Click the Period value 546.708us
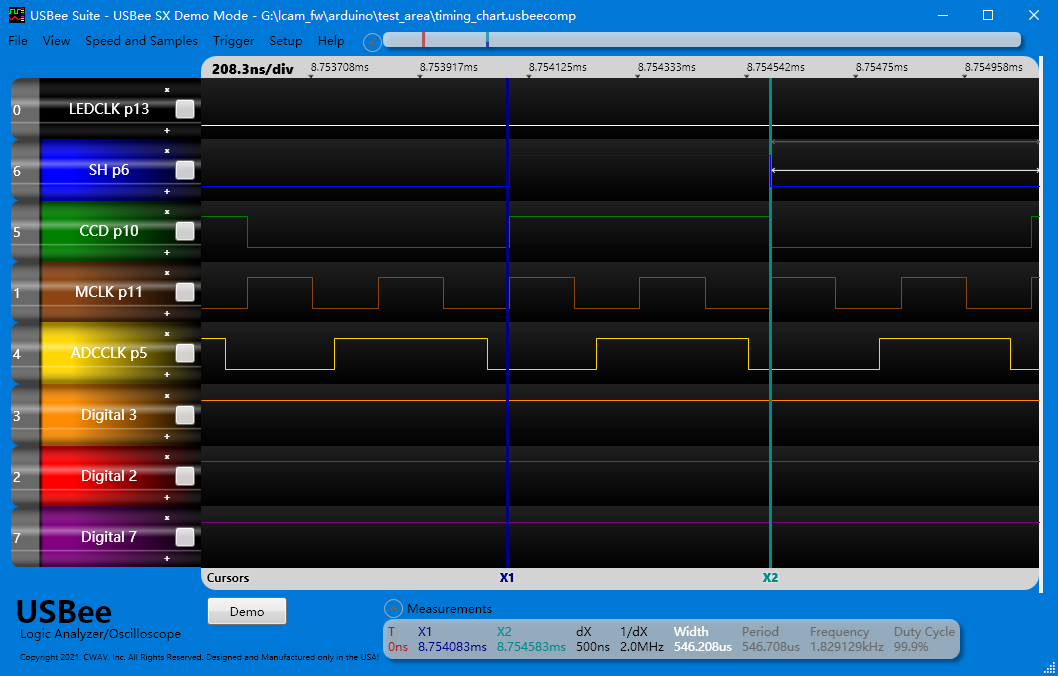 click(771, 647)
